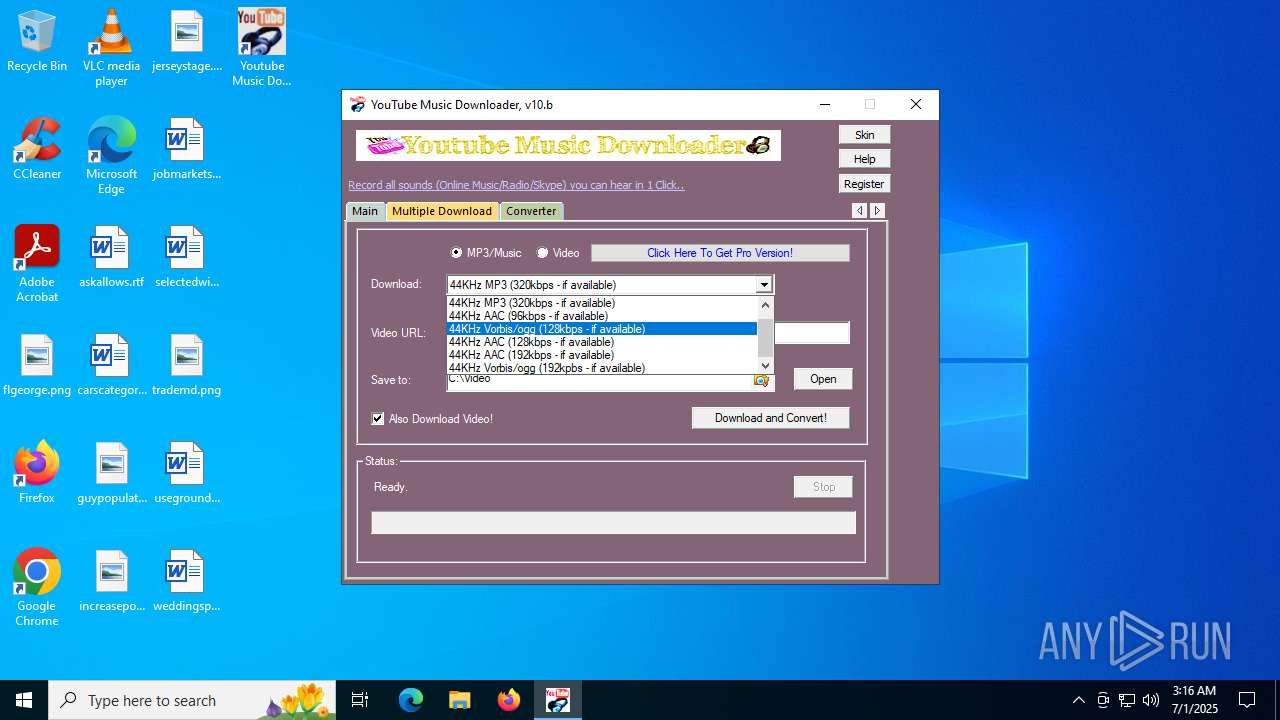Select the jobmarkets Word document icon
Screen dimensions: 1280x720
(x=187, y=150)
